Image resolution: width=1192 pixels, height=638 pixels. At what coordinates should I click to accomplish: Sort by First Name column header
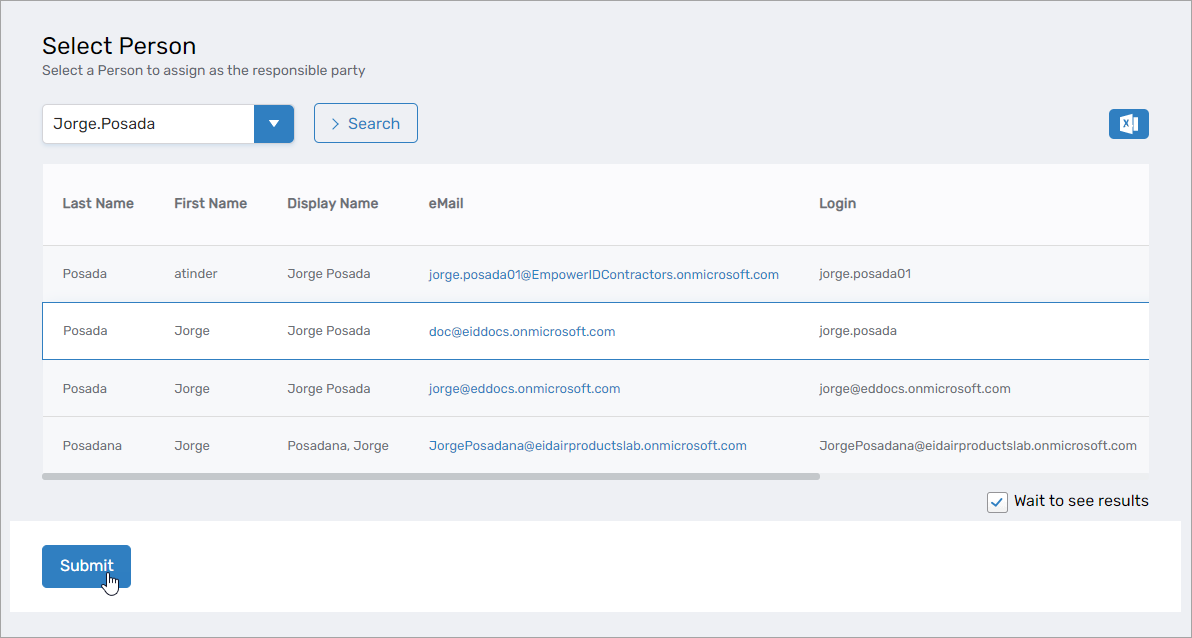point(210,203)
